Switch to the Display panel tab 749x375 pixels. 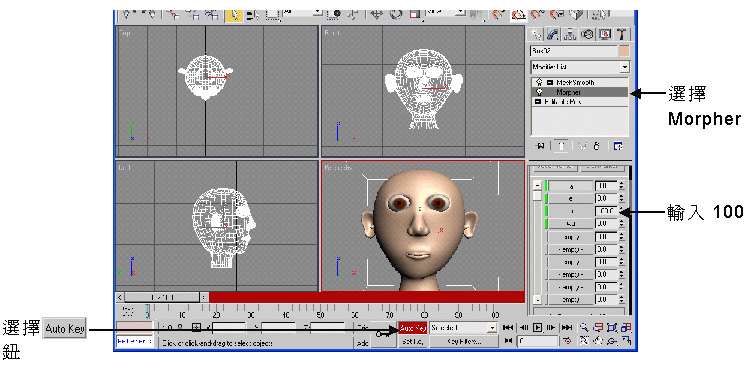(x=605, y=34)
